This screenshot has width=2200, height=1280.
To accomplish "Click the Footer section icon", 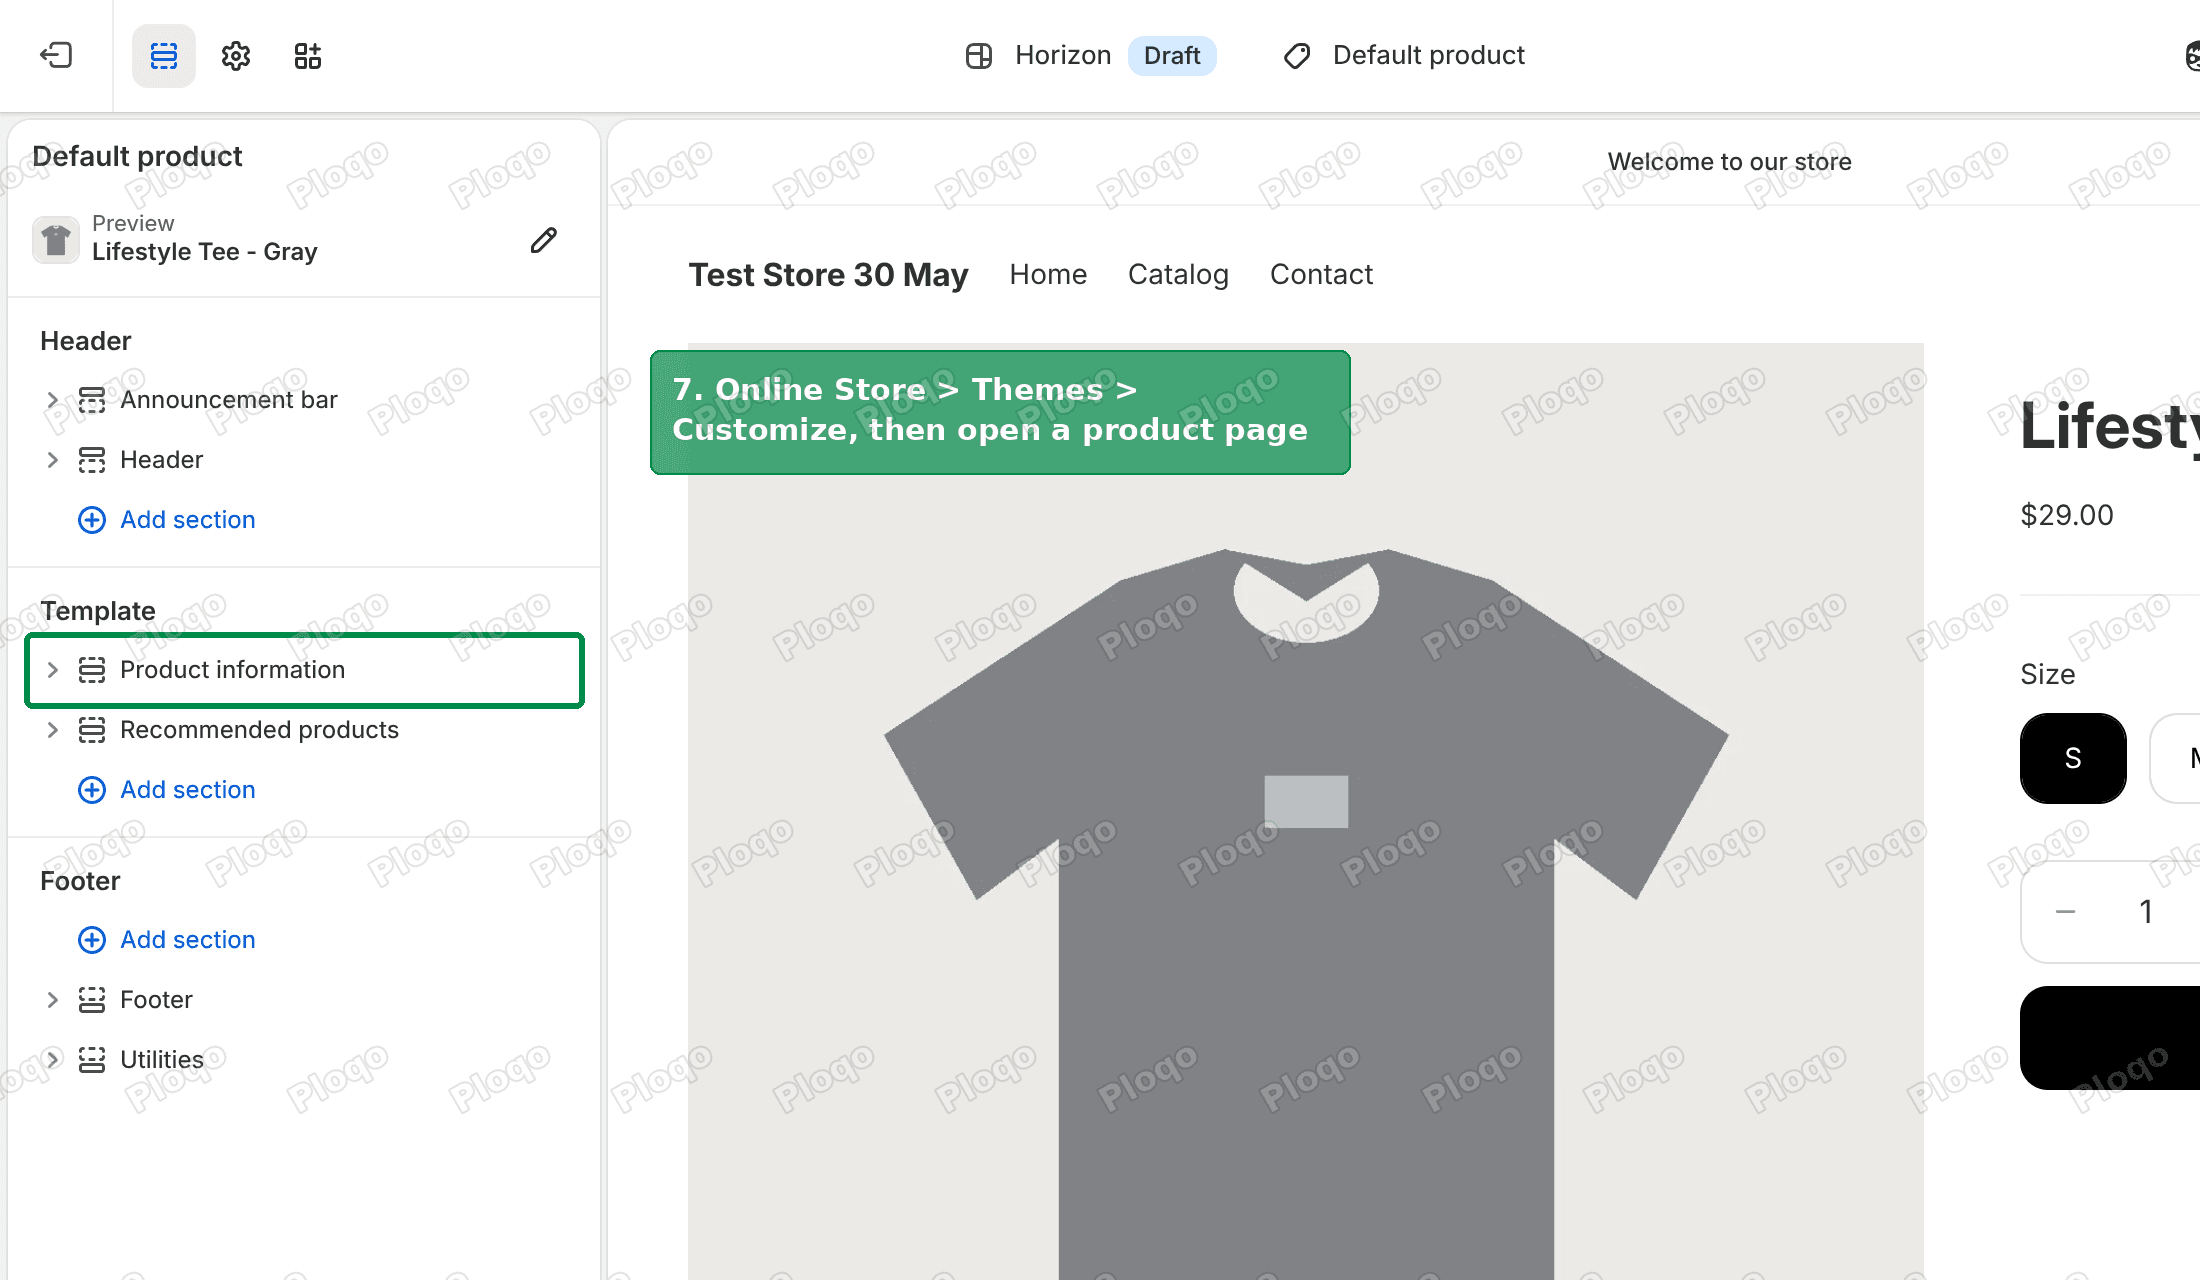I will (92, 1000).
